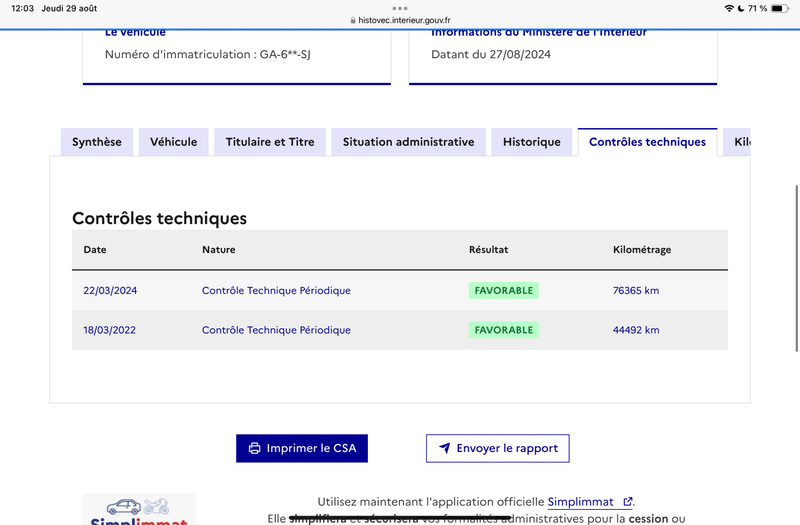The height and width of the screenshot is (525, 800).
Task: Click the Contrôles techniques section heading
Action: pos(159,218)
